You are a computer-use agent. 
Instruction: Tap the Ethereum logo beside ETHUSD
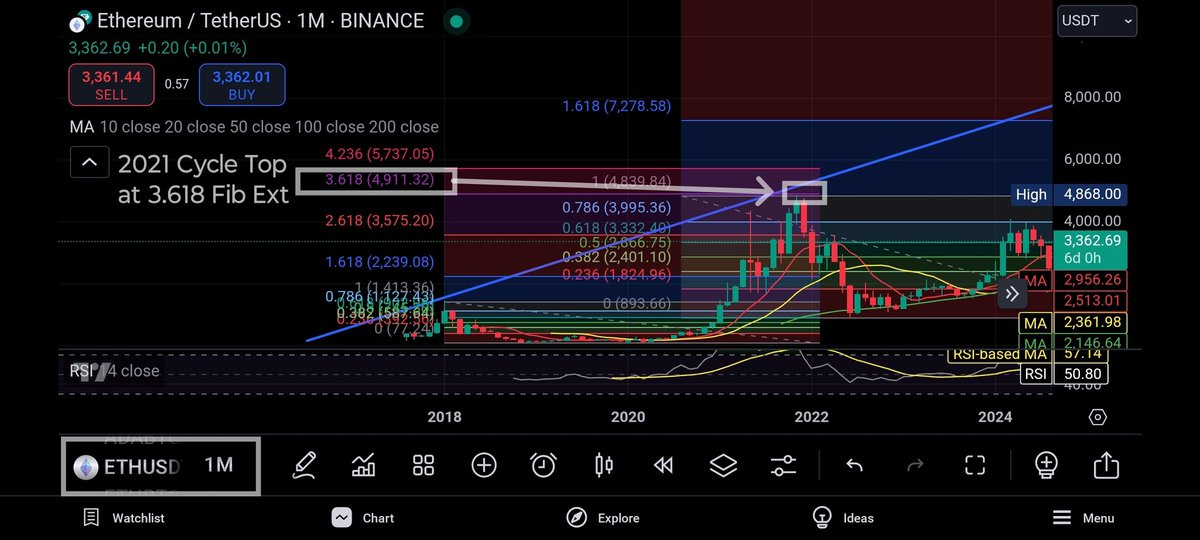pyautogui.click(x=86, y=467)
